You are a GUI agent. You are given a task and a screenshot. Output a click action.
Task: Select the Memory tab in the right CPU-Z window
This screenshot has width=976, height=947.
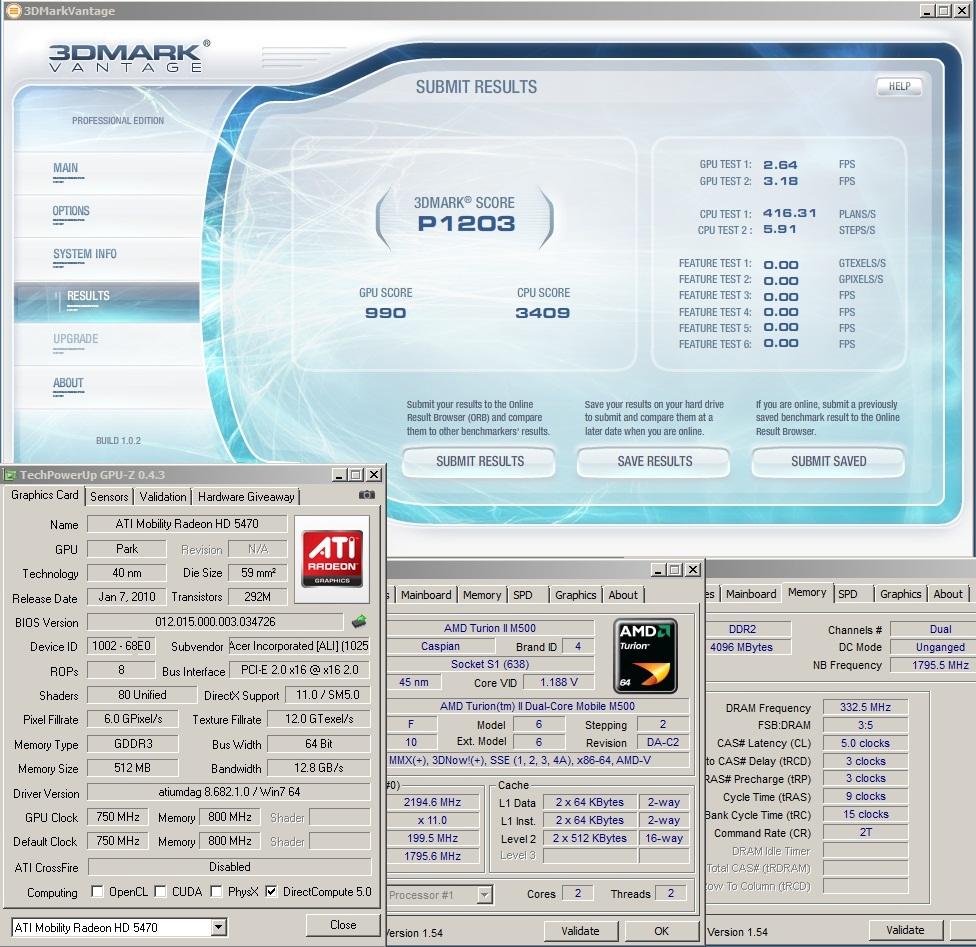coord(807,593)
